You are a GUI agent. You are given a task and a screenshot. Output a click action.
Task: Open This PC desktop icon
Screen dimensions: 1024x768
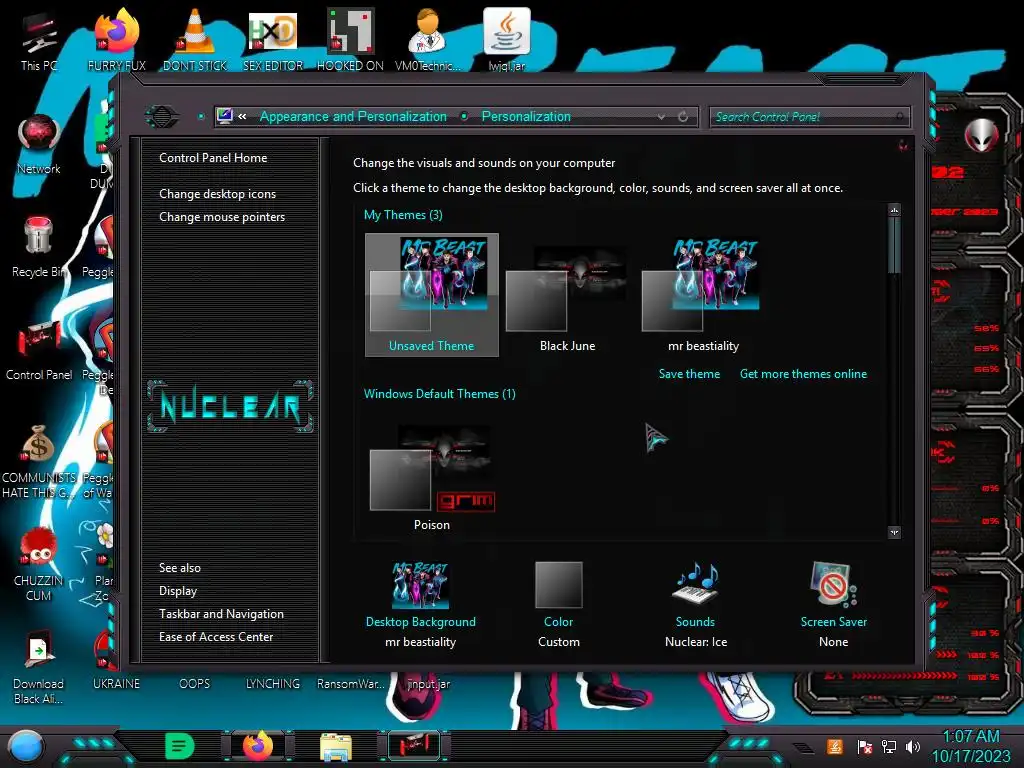[39, 42]
